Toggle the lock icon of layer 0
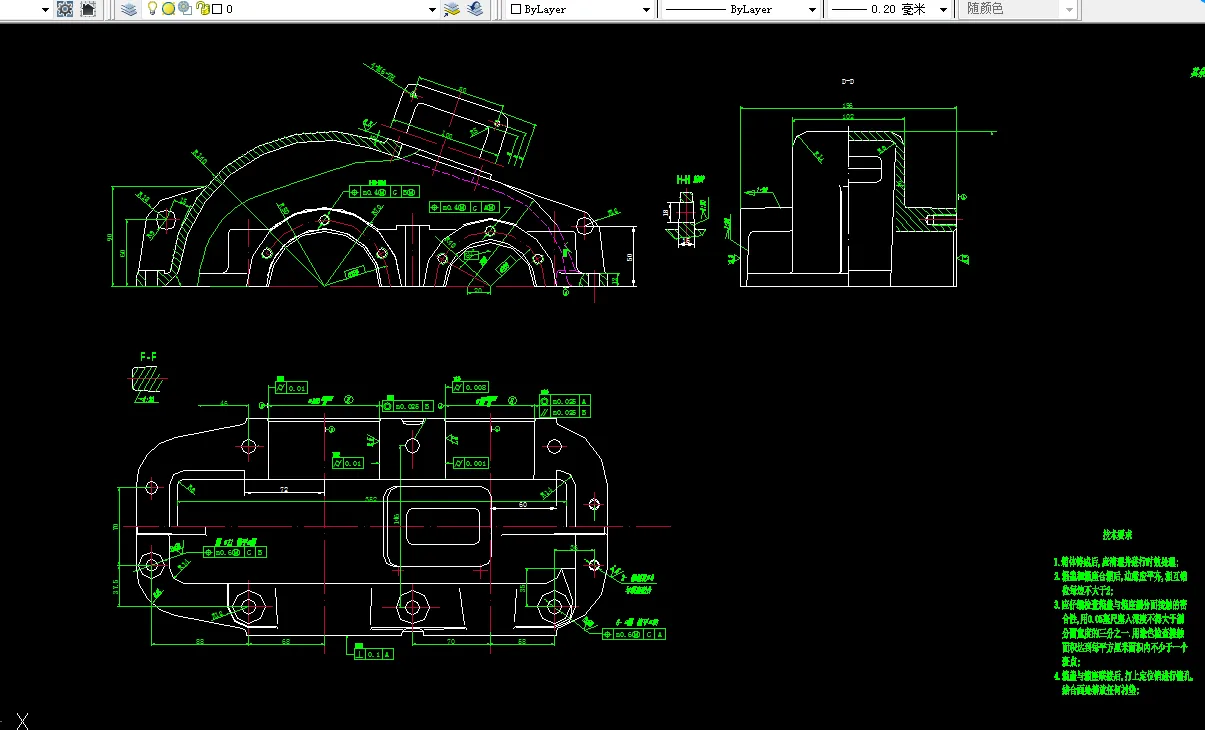Image resolution: width=1205 pixels, height=730 pixels. coord(203,9)
